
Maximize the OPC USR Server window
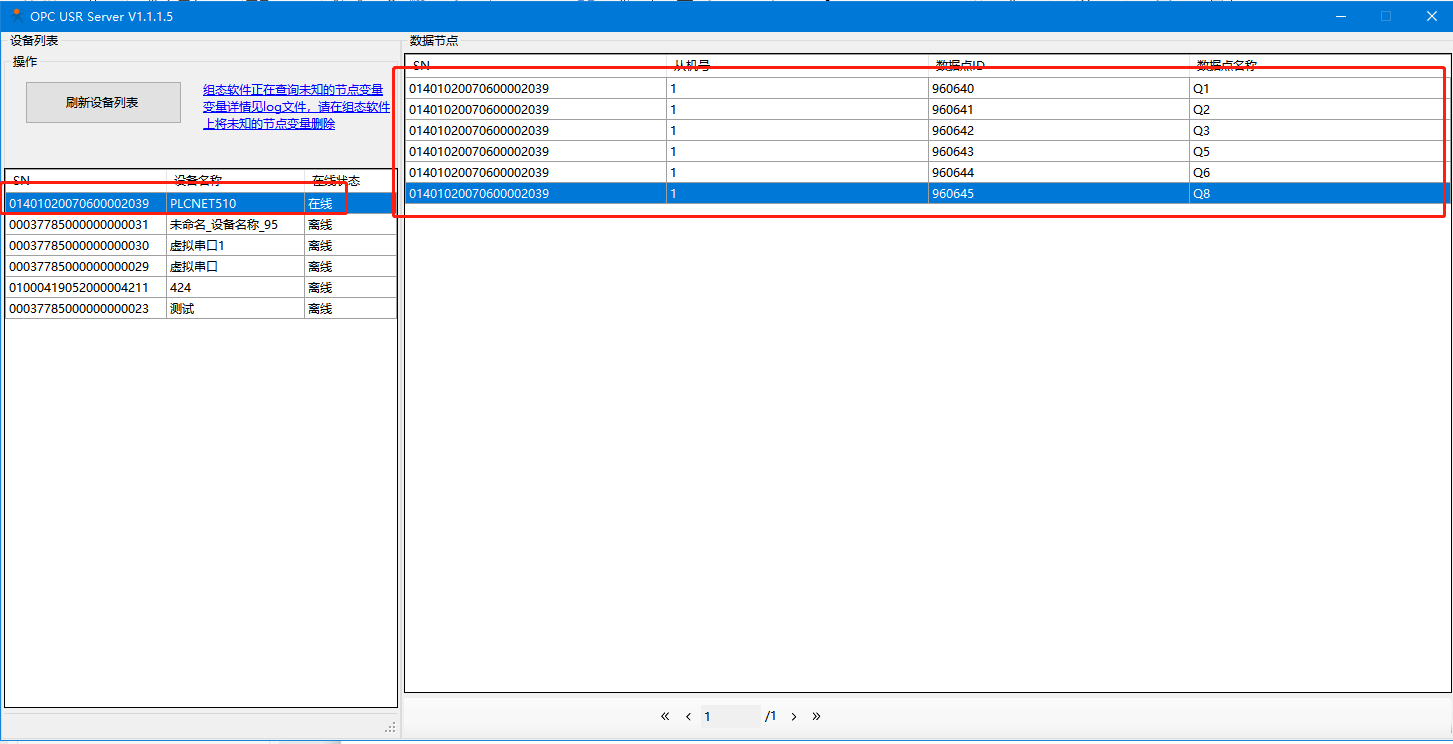pos(1385,16)
